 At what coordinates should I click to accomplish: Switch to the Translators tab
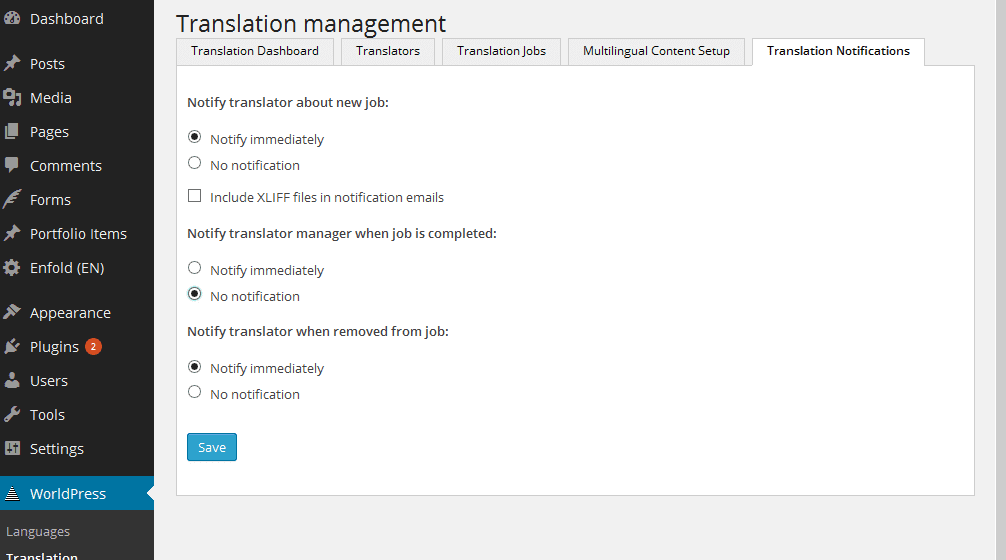click(388, 51)
